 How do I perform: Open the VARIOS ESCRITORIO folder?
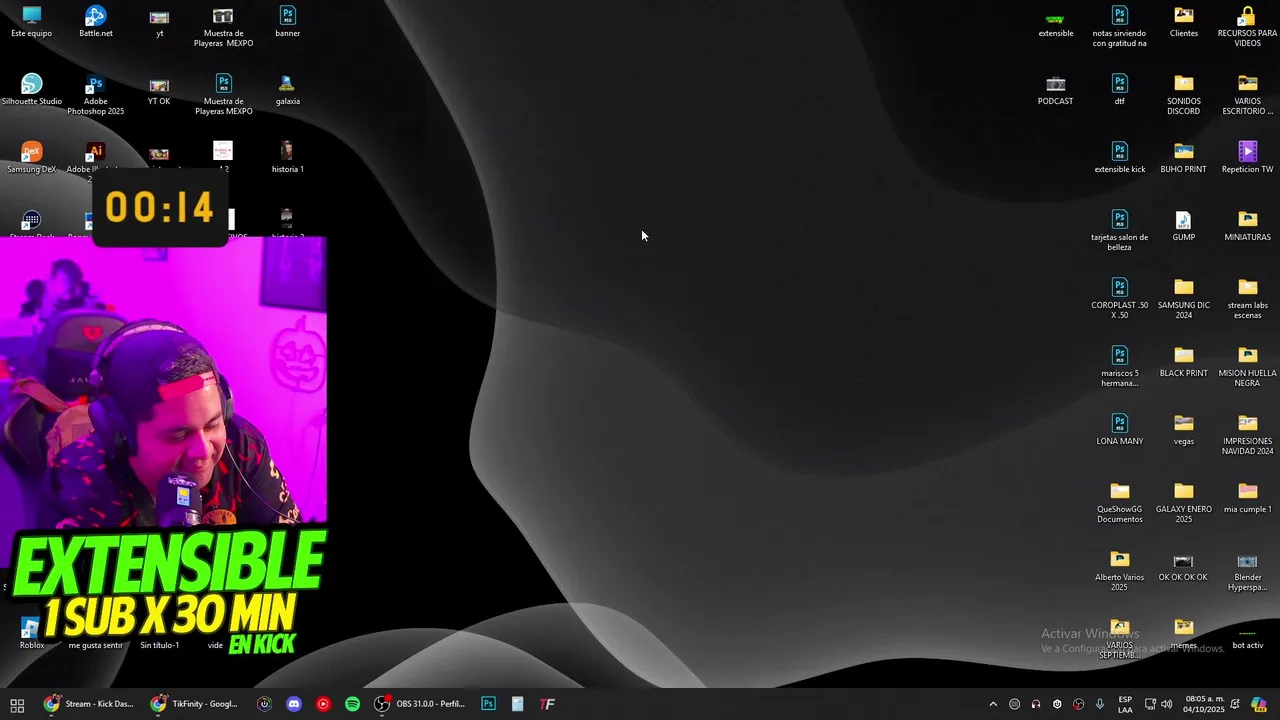(x=1248, y=95)
